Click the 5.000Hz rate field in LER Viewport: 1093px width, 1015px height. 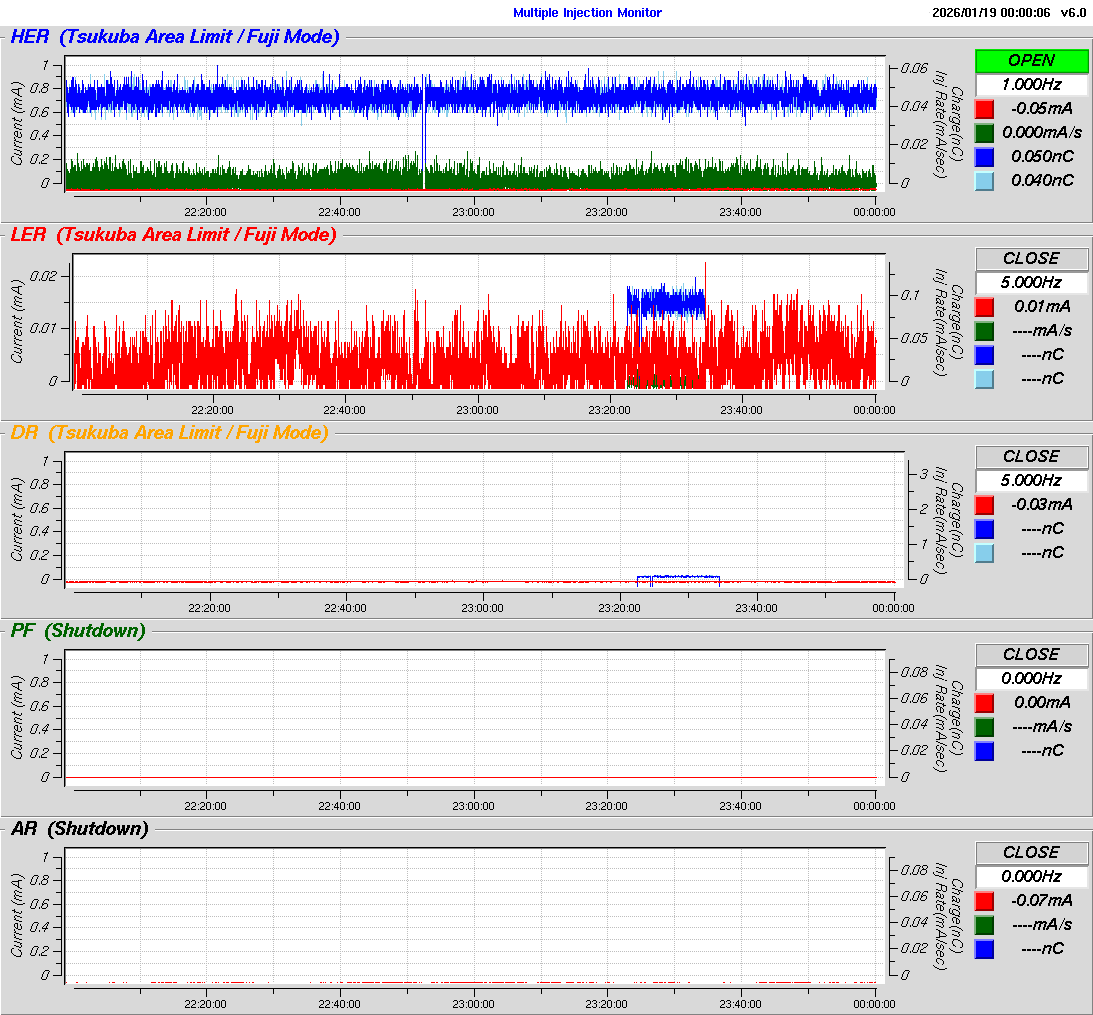1031,282
